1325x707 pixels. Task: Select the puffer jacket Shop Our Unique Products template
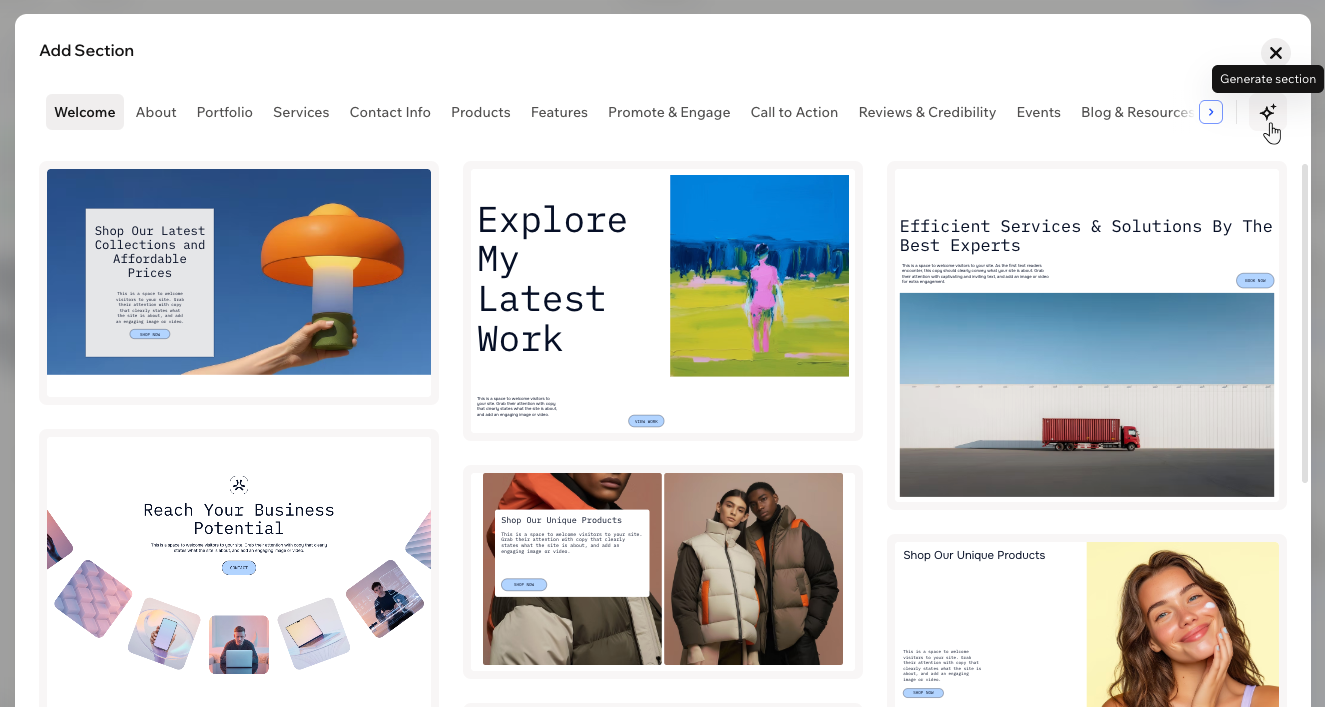pyautogui.click(x=662, y=569)
